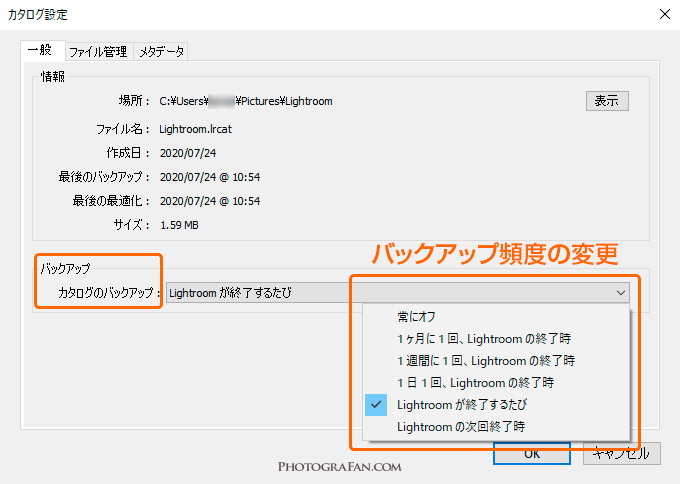The width and height of the screenshot is (680, 484).
Task: Choose 1週間に1回、Lightroom の終了時
Action: 496,361
